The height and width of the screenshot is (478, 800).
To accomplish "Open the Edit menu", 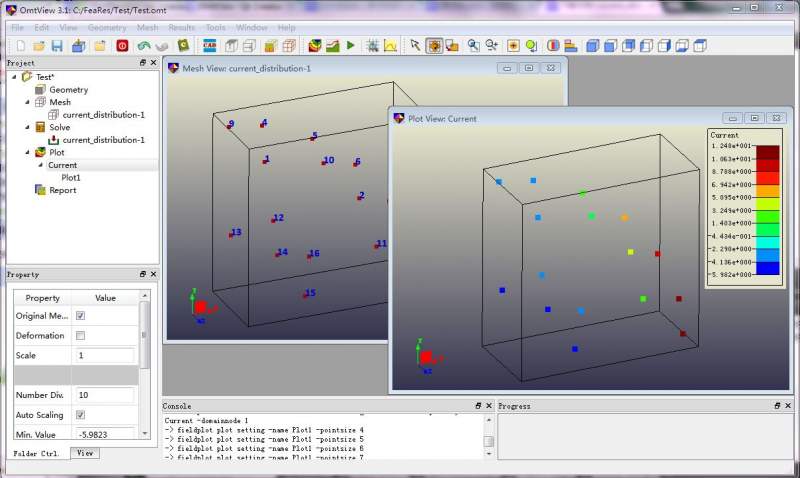I will click(42, 28).
